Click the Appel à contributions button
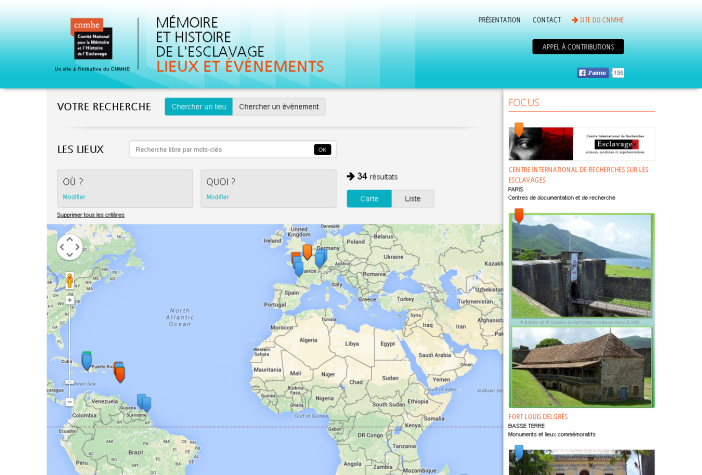The image size is (702, 475). point(578,47)
